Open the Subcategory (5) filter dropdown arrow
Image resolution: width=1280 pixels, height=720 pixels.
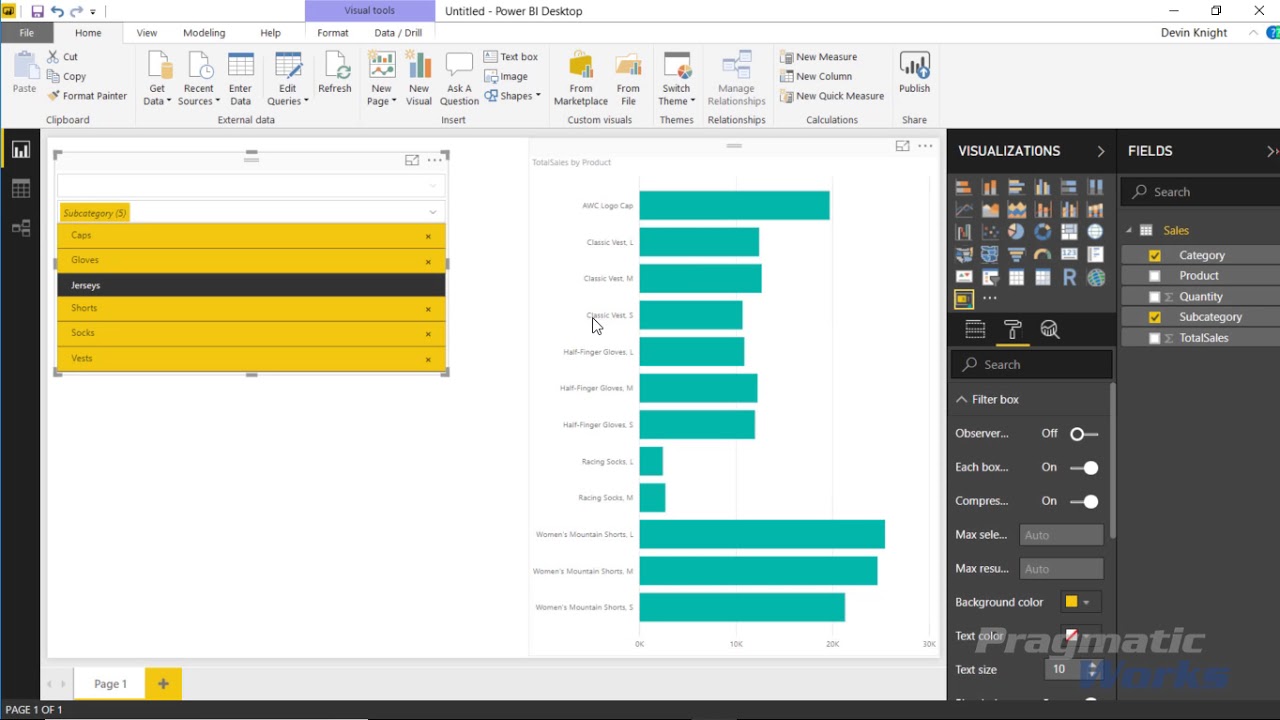click(433, 212)
